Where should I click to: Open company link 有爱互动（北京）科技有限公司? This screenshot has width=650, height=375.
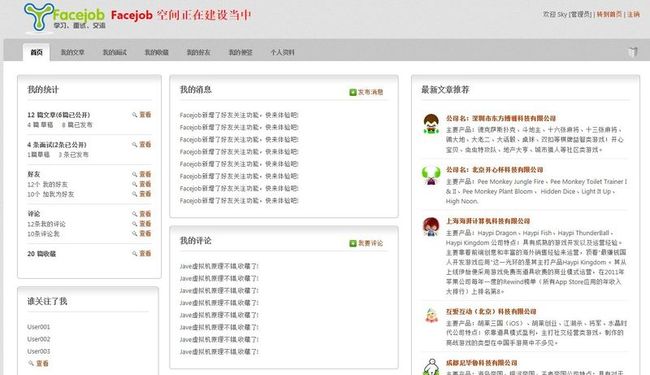point(491,311)
